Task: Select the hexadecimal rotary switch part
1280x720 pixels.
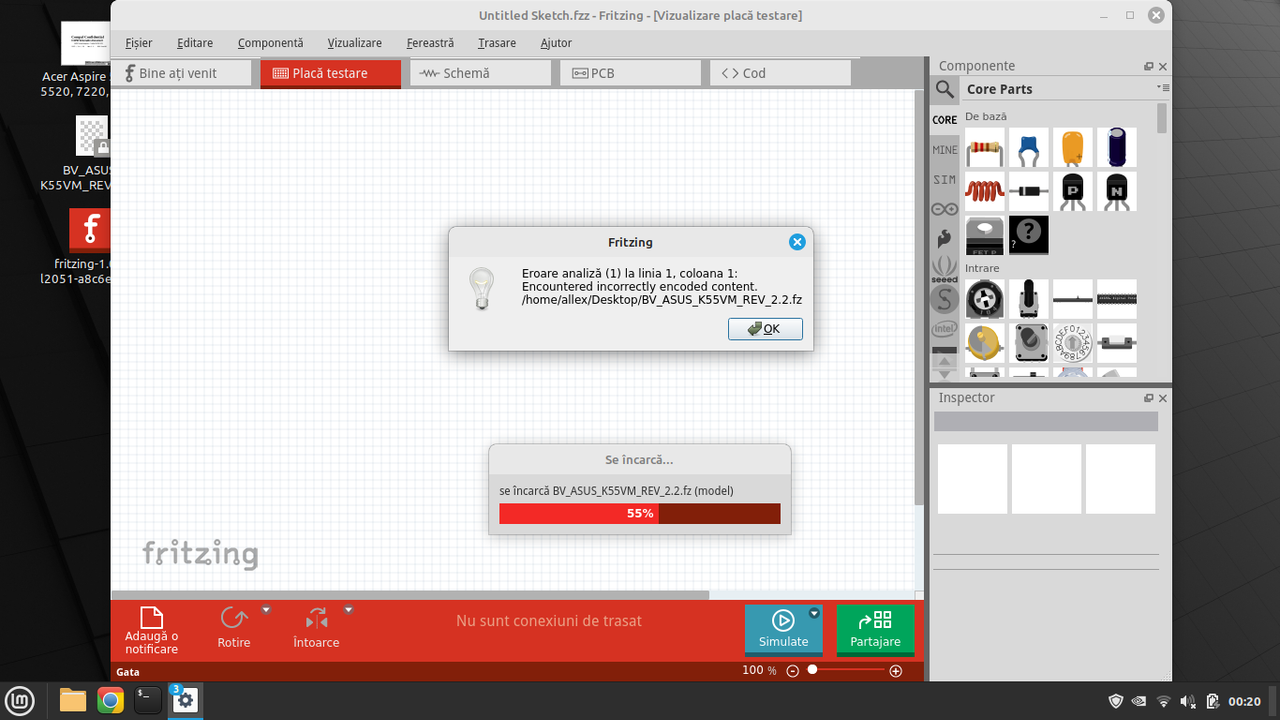Action: click(1073, 343)
